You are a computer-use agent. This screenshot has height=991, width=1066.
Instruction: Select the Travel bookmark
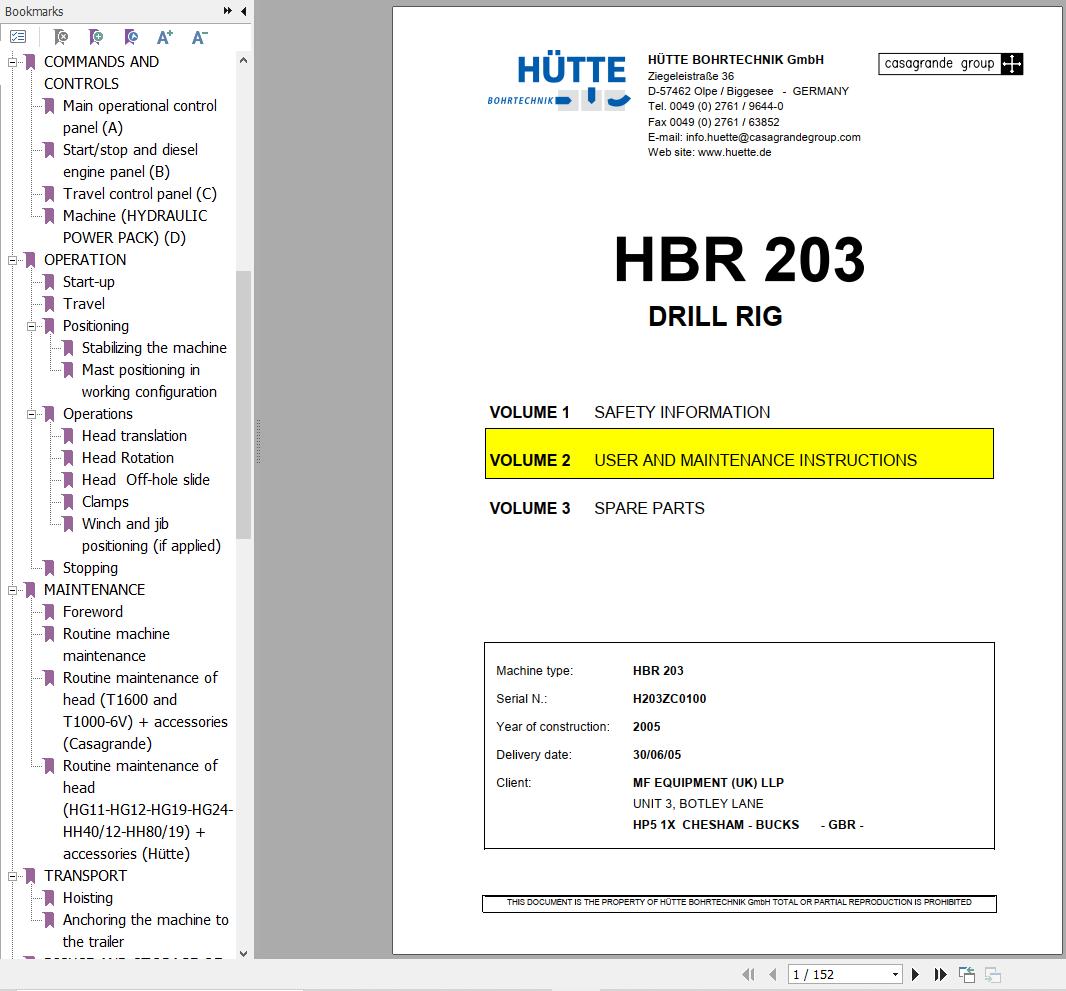coord(84,304)
